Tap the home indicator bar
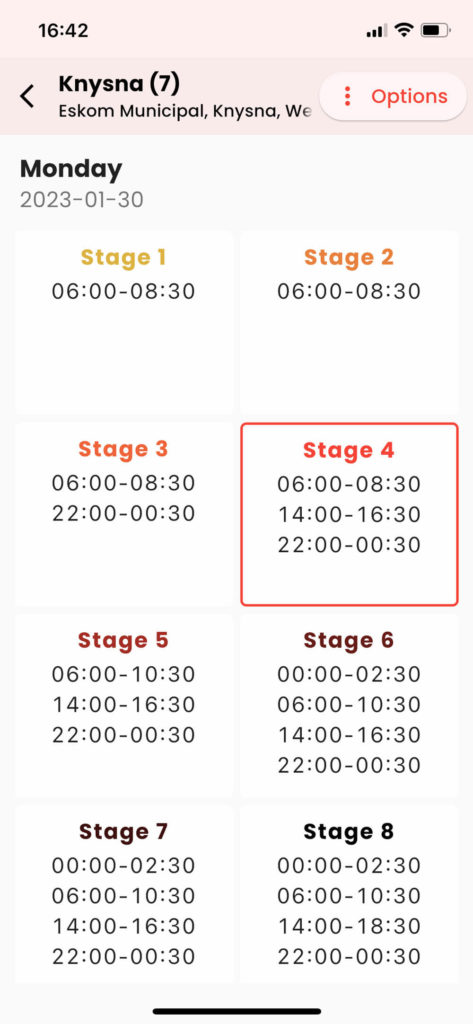The image size is (473, 1024). (236, 1011)
